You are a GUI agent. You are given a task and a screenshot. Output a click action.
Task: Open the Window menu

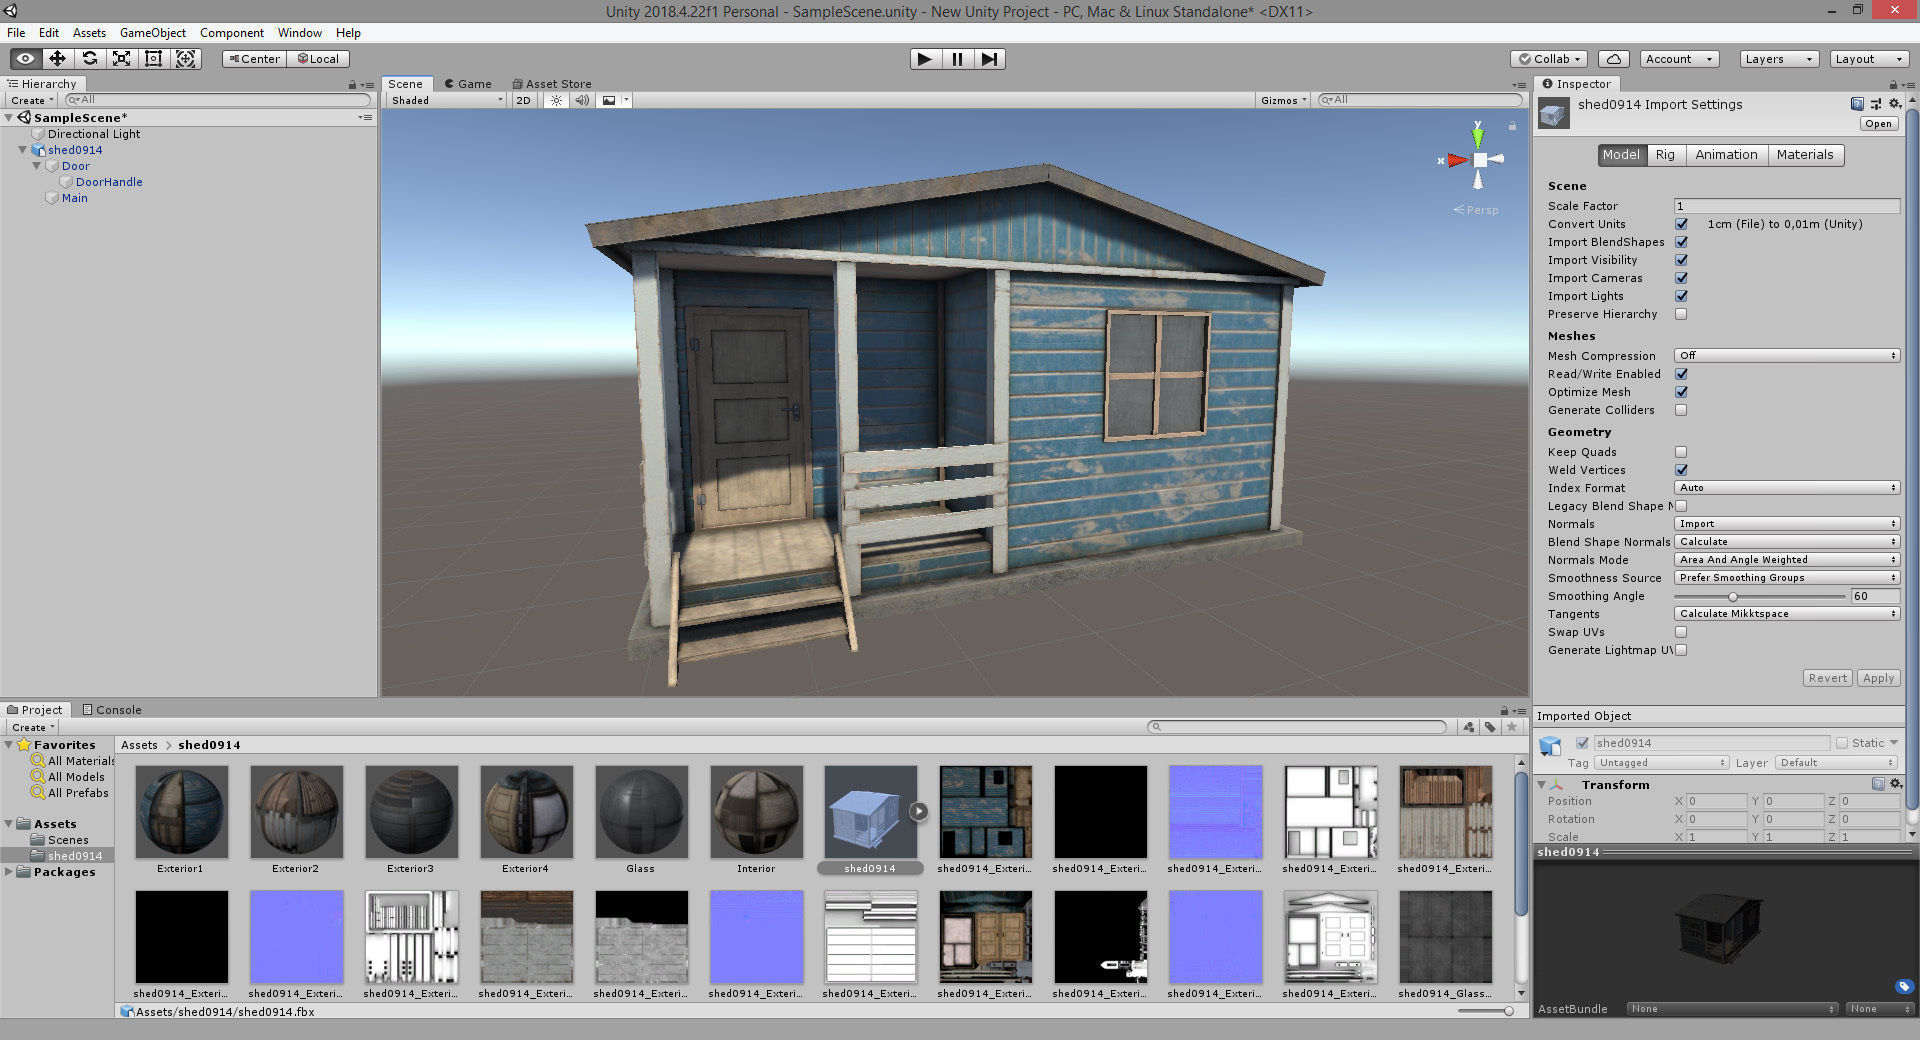(x=300, y=33)
